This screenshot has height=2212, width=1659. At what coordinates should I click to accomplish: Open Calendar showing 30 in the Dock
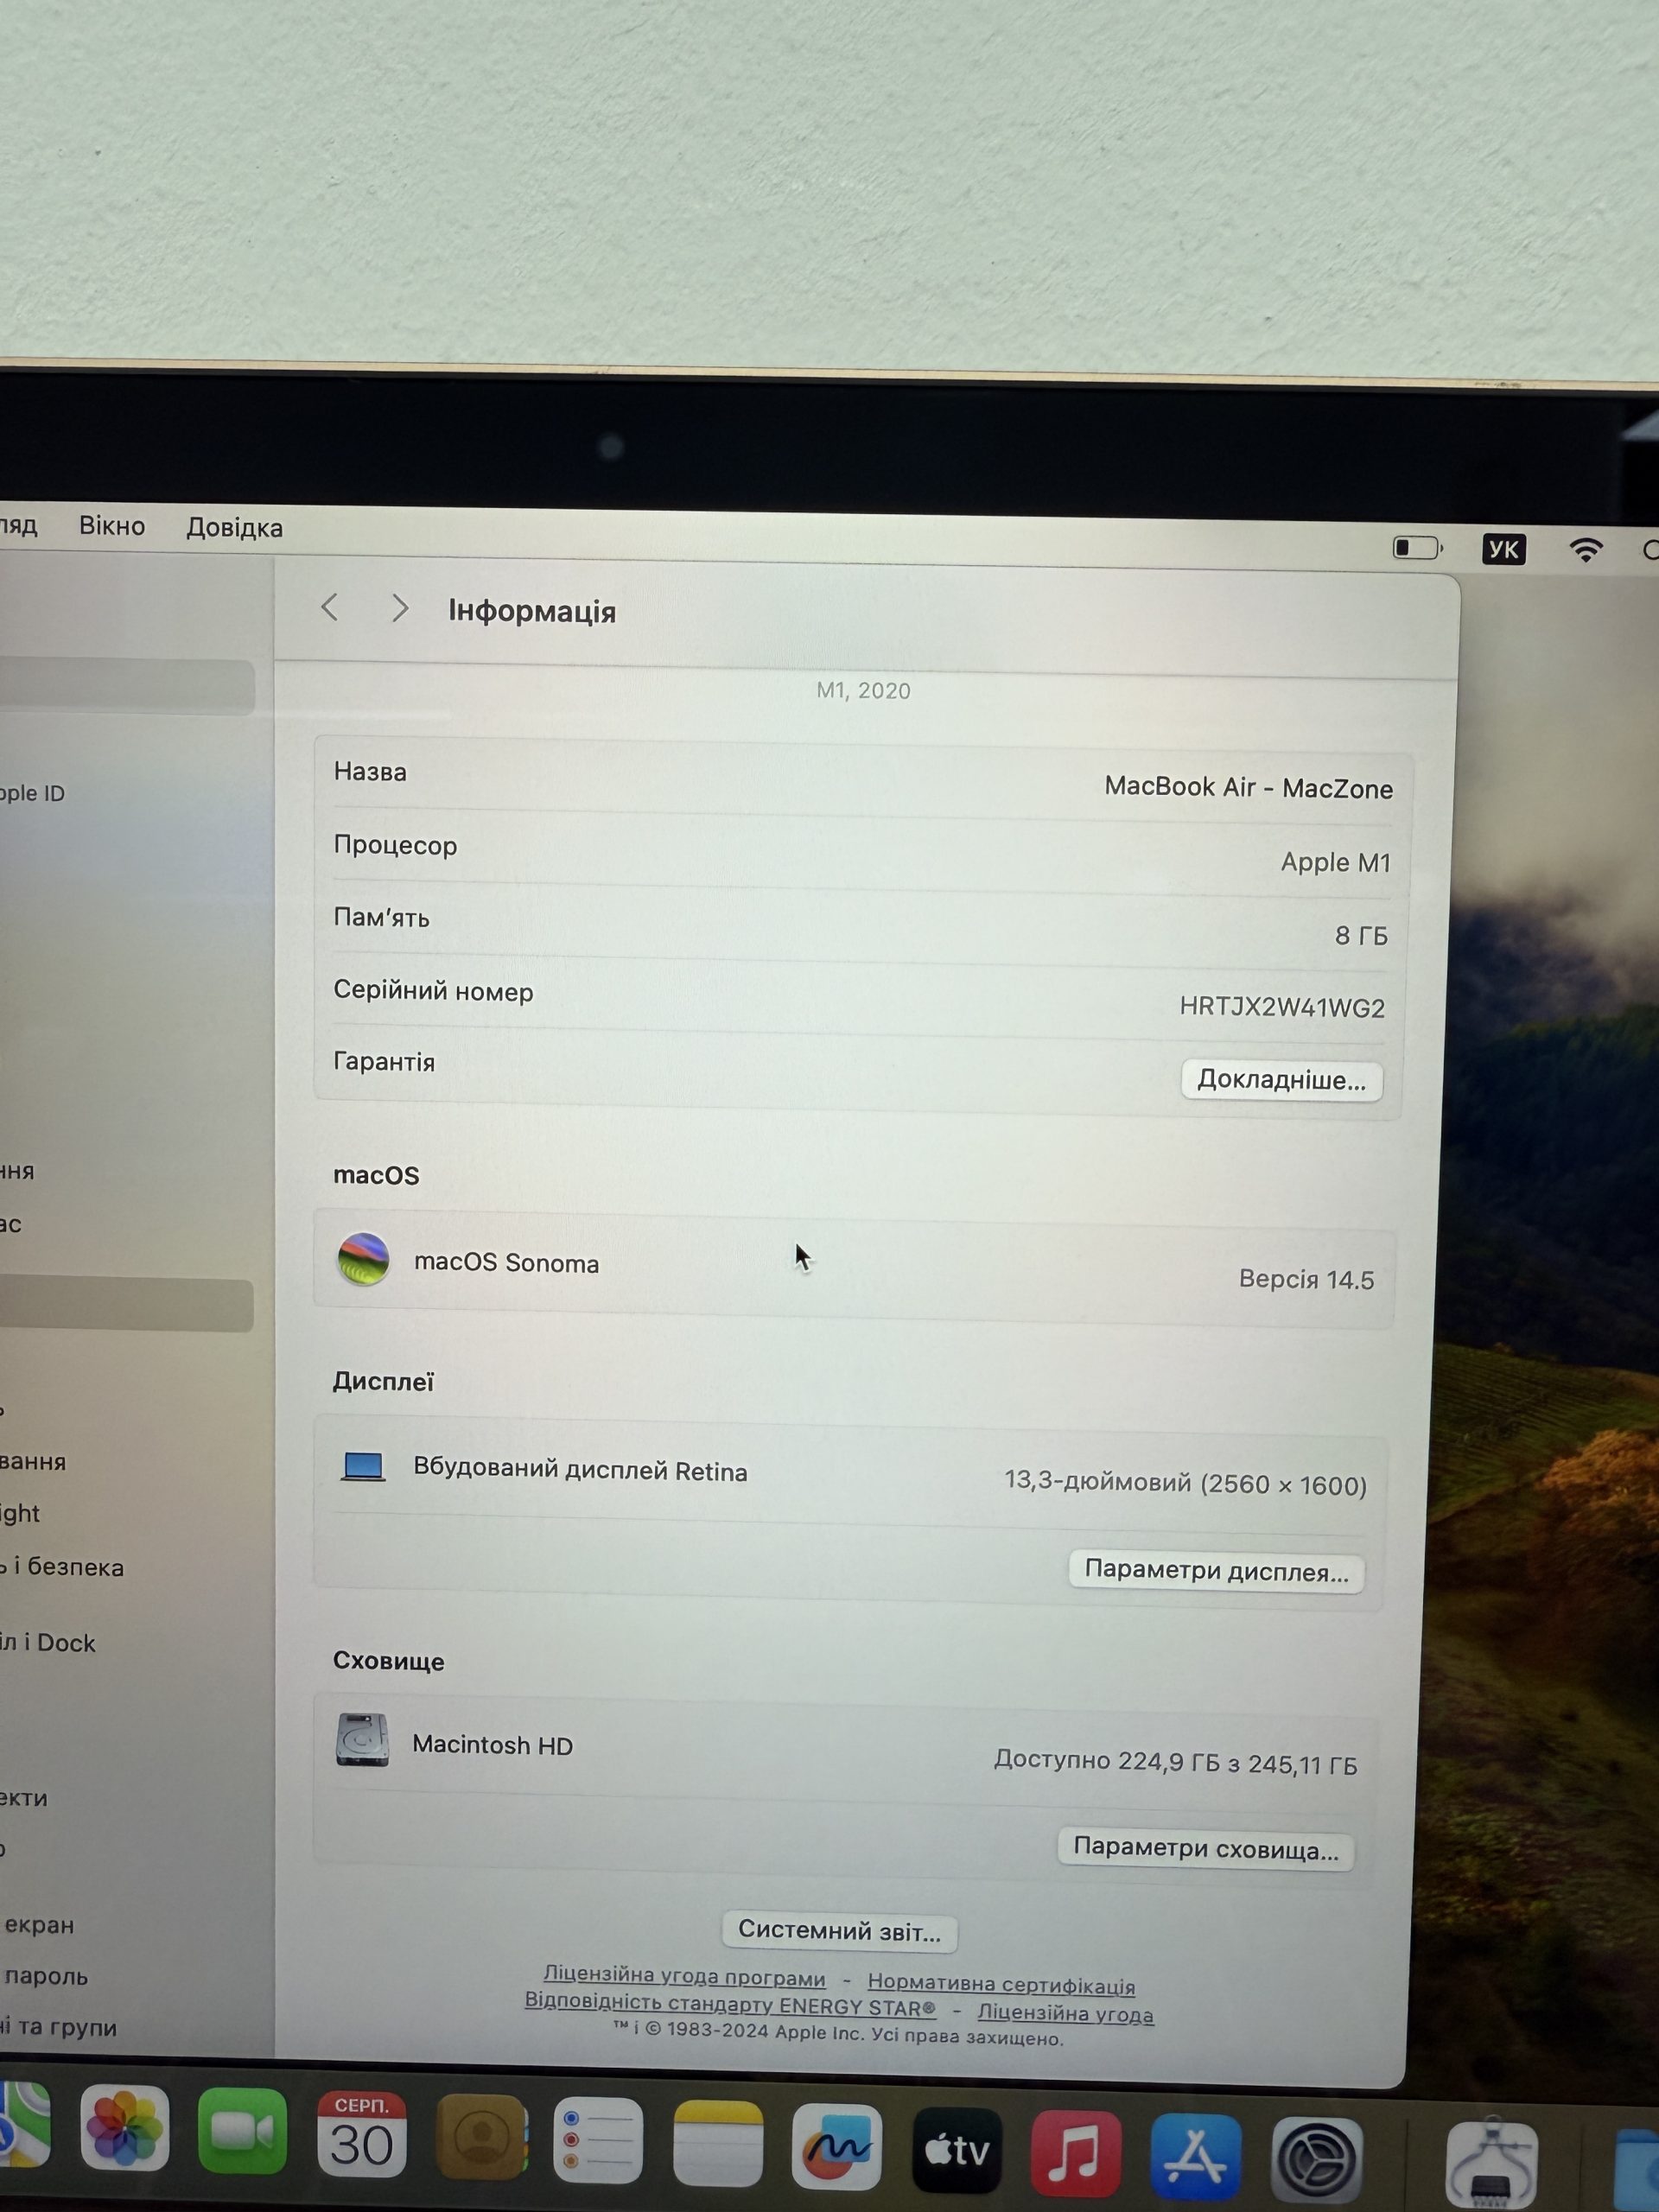(361, 2134)
